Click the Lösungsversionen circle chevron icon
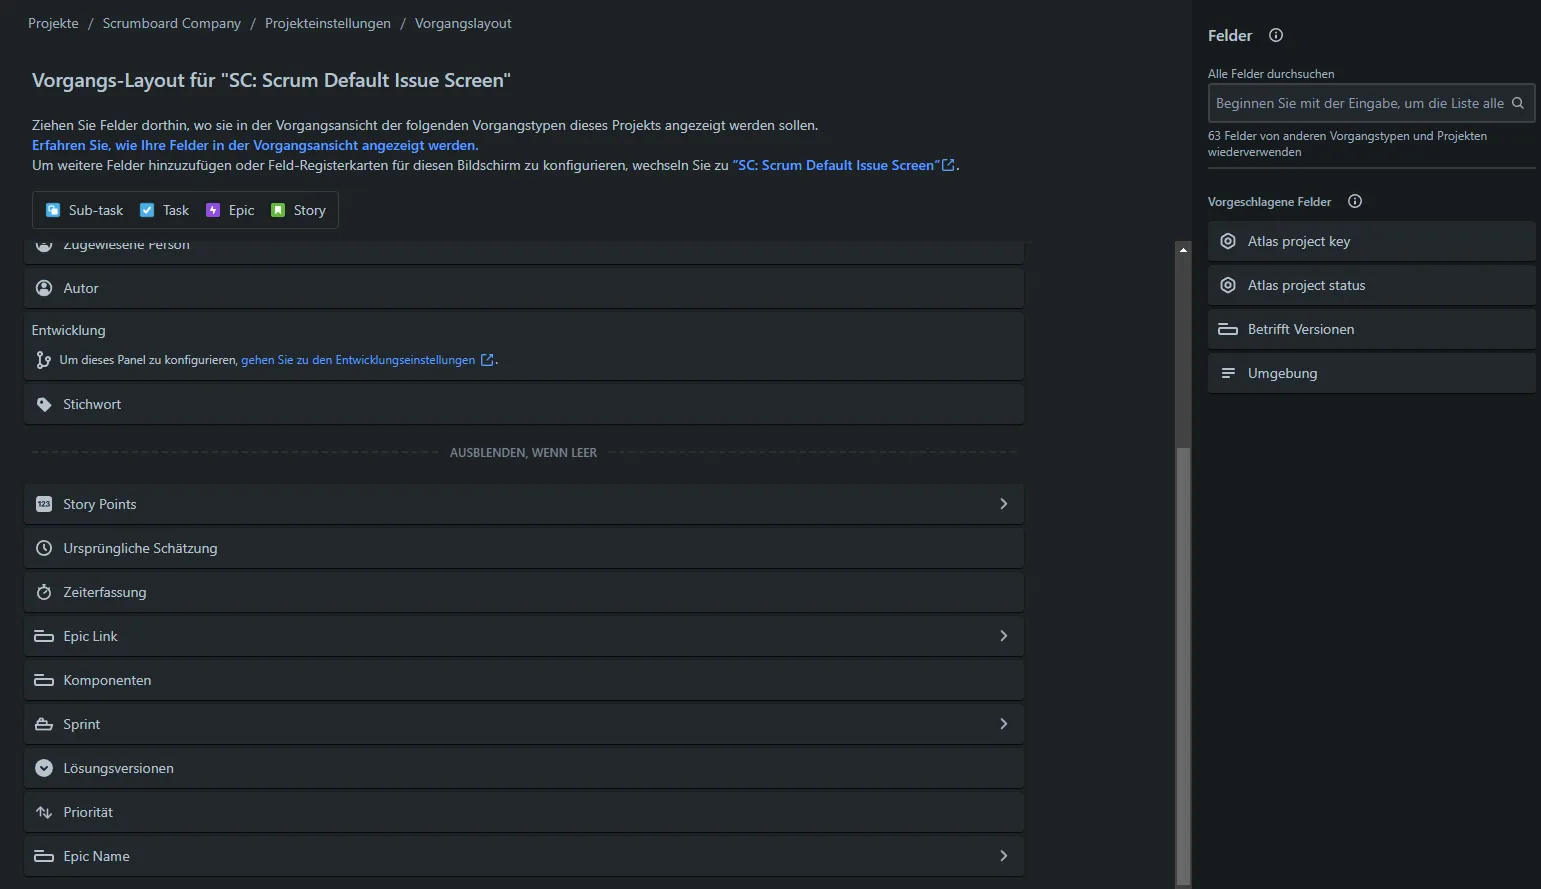Viewport: 1541px width, 889px height. 44,768
